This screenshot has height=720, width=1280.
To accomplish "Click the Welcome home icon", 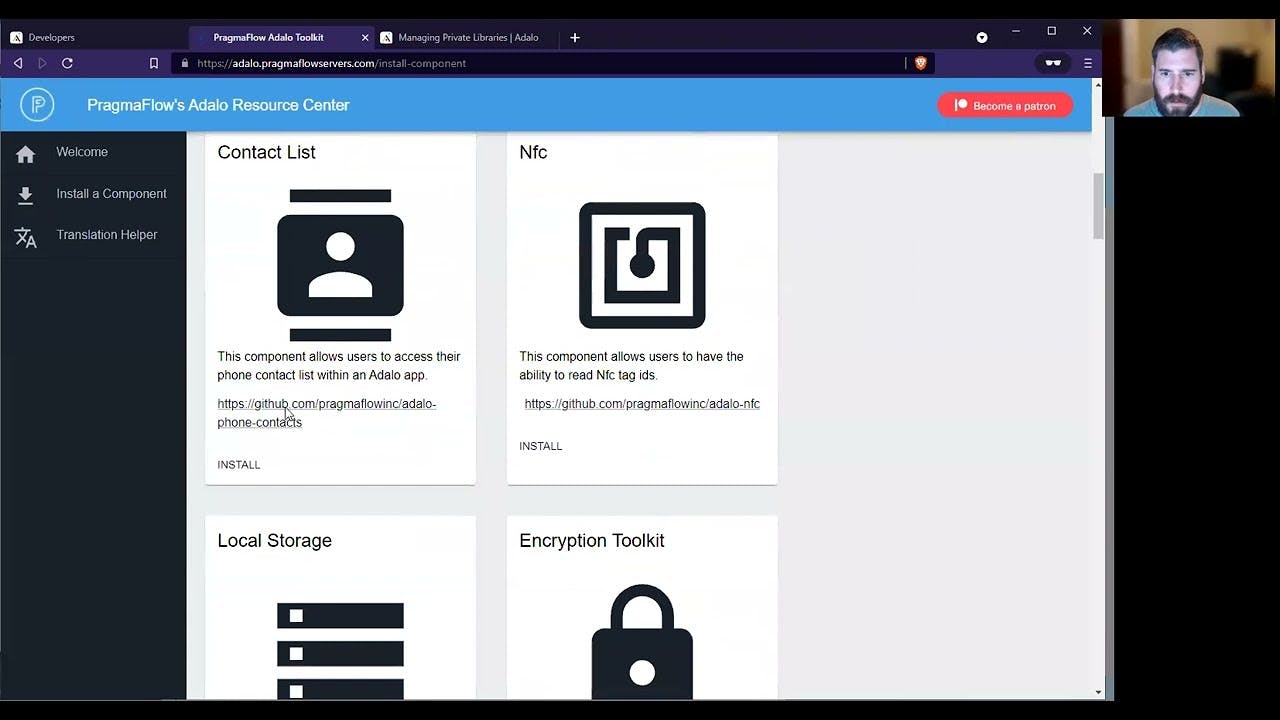I will 26,154.
